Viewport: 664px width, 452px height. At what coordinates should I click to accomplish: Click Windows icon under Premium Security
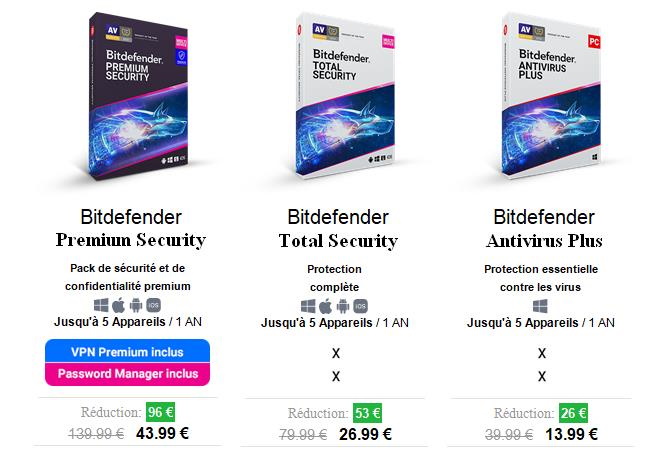coord(101,305)
